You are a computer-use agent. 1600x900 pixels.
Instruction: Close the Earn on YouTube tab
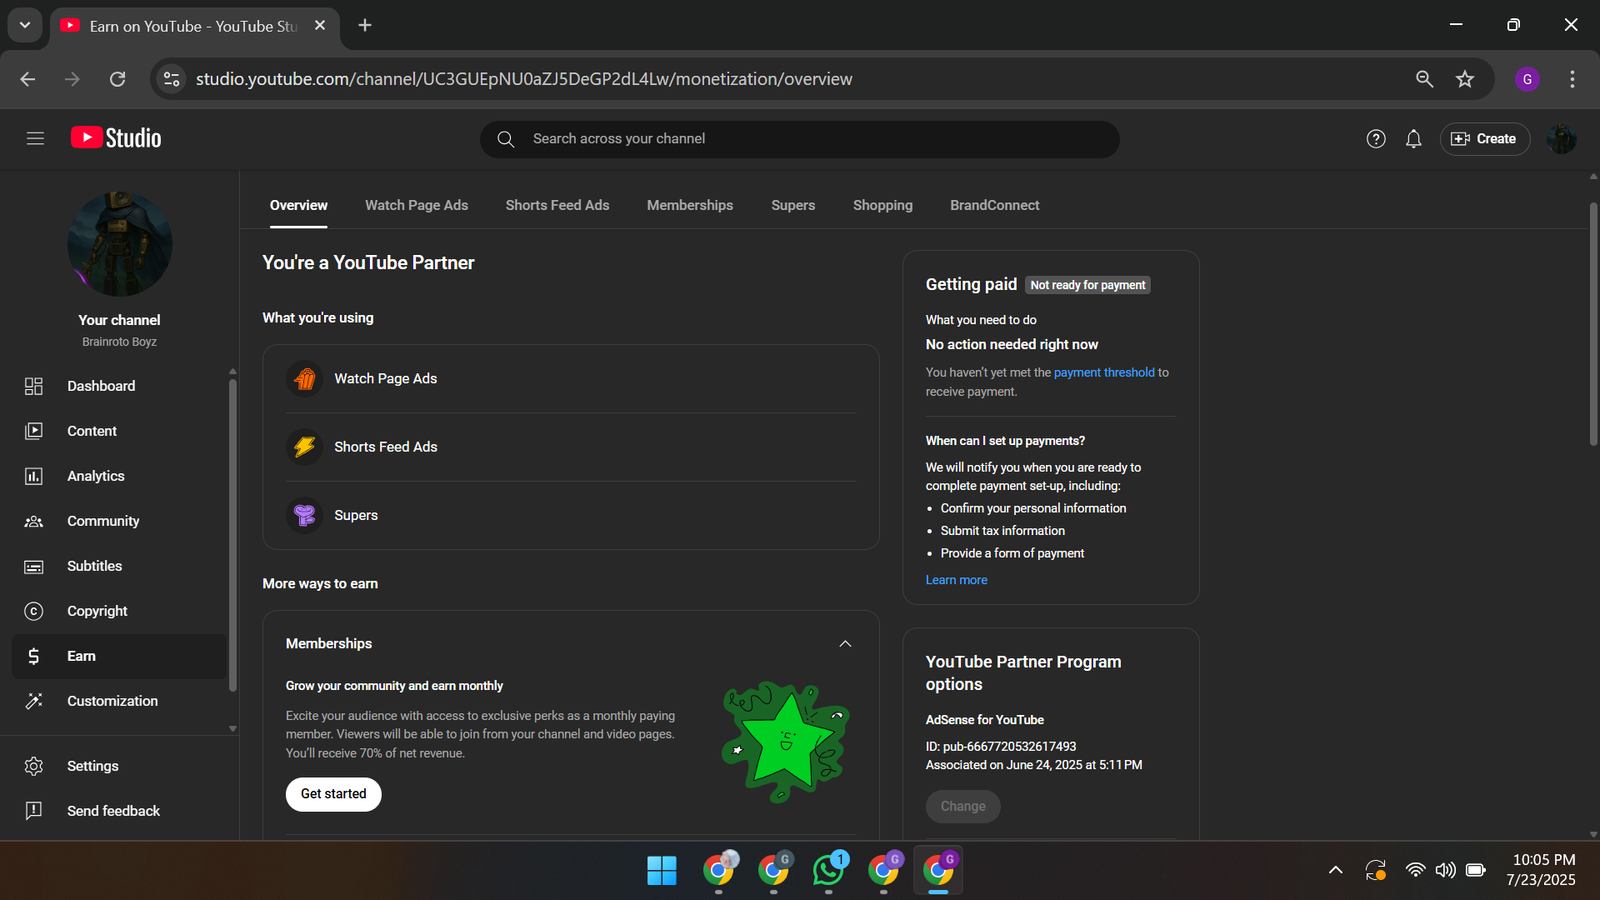(x=320, y=25)
